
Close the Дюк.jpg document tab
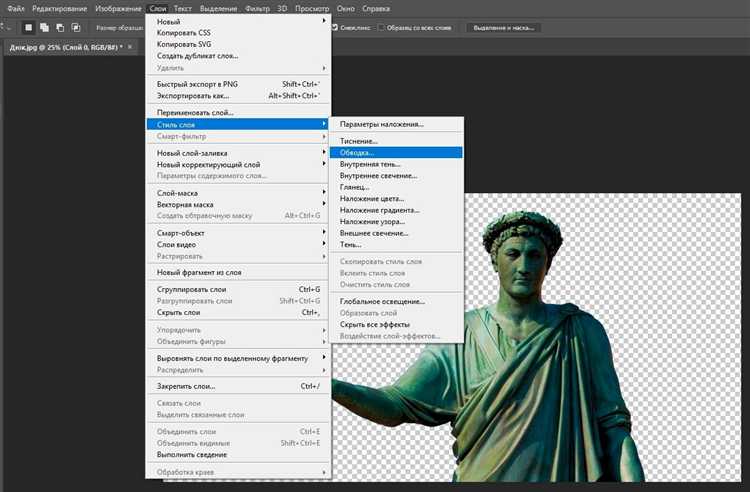[x=130, y=47]
